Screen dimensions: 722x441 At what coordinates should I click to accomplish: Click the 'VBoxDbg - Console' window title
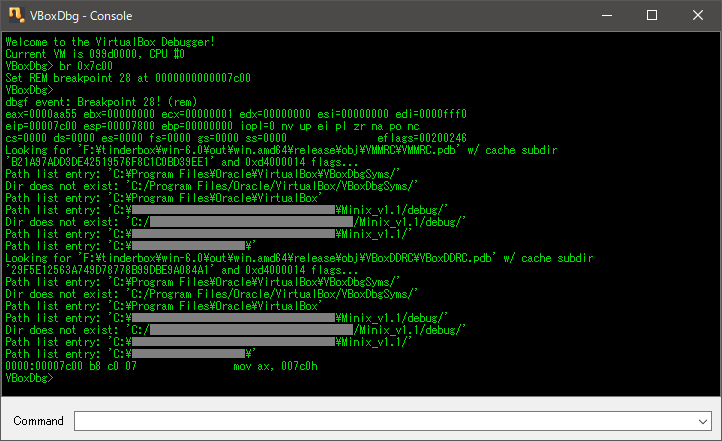(x=81, y=16)
